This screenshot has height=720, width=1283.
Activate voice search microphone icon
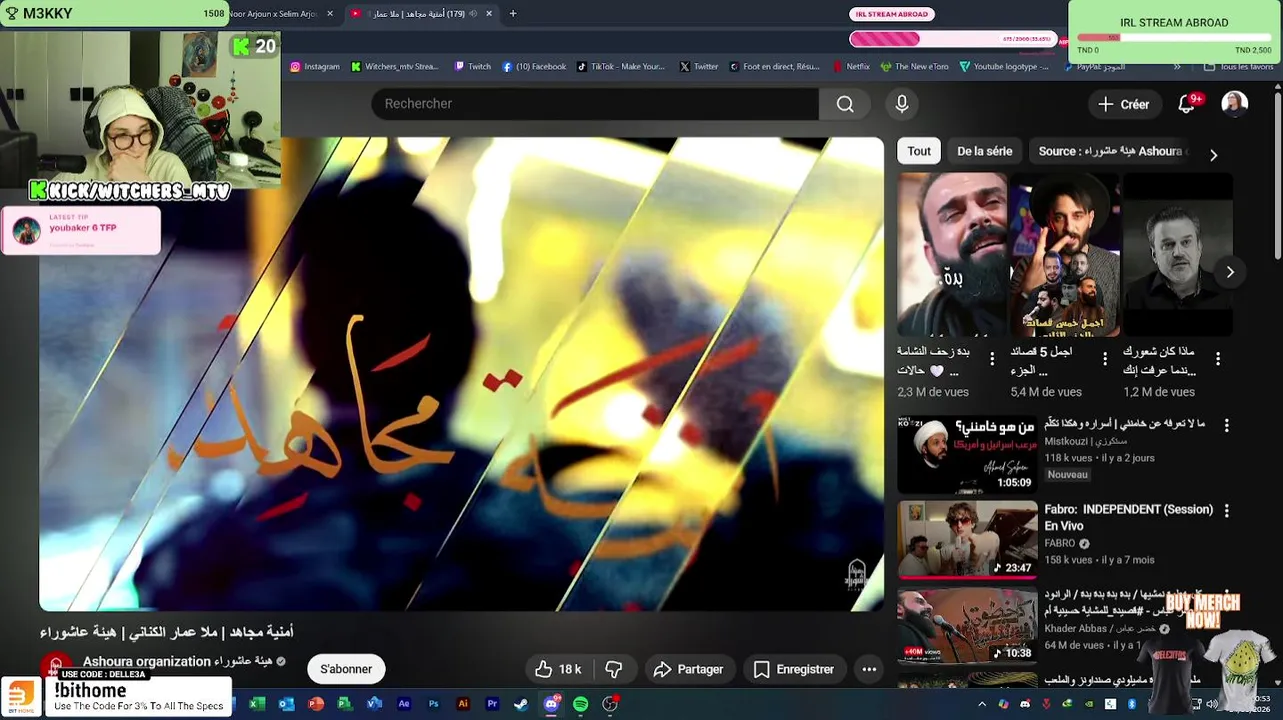coord(901,104)
